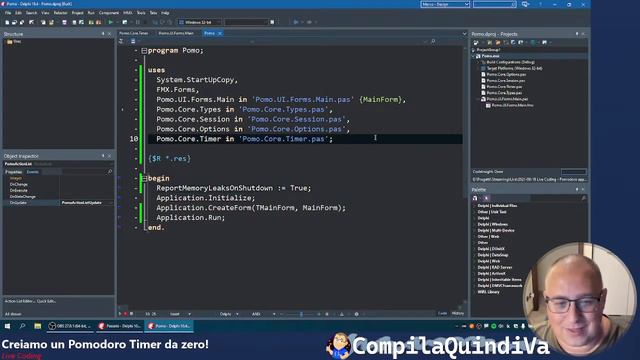Select Pomo.UI.Forms.Main.fmx in Projects tree

pos(512,105)
